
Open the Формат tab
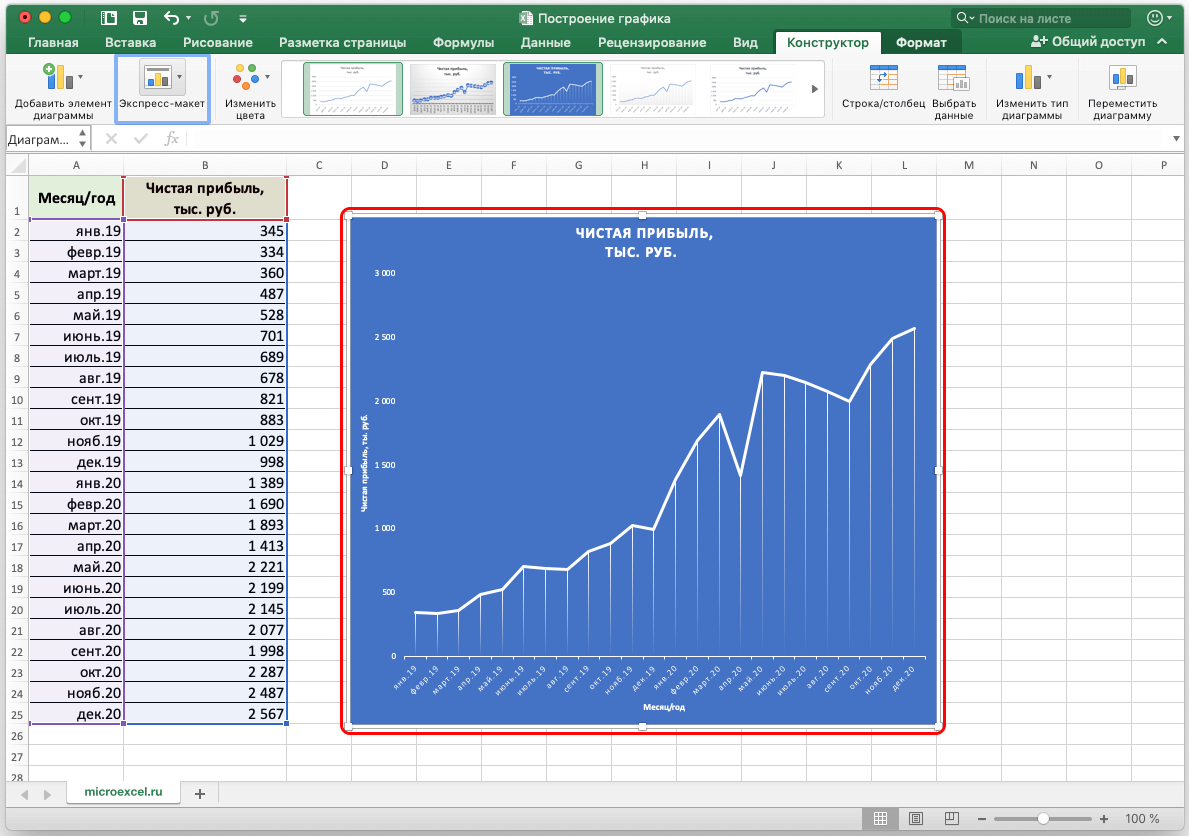tap(921, 42)
